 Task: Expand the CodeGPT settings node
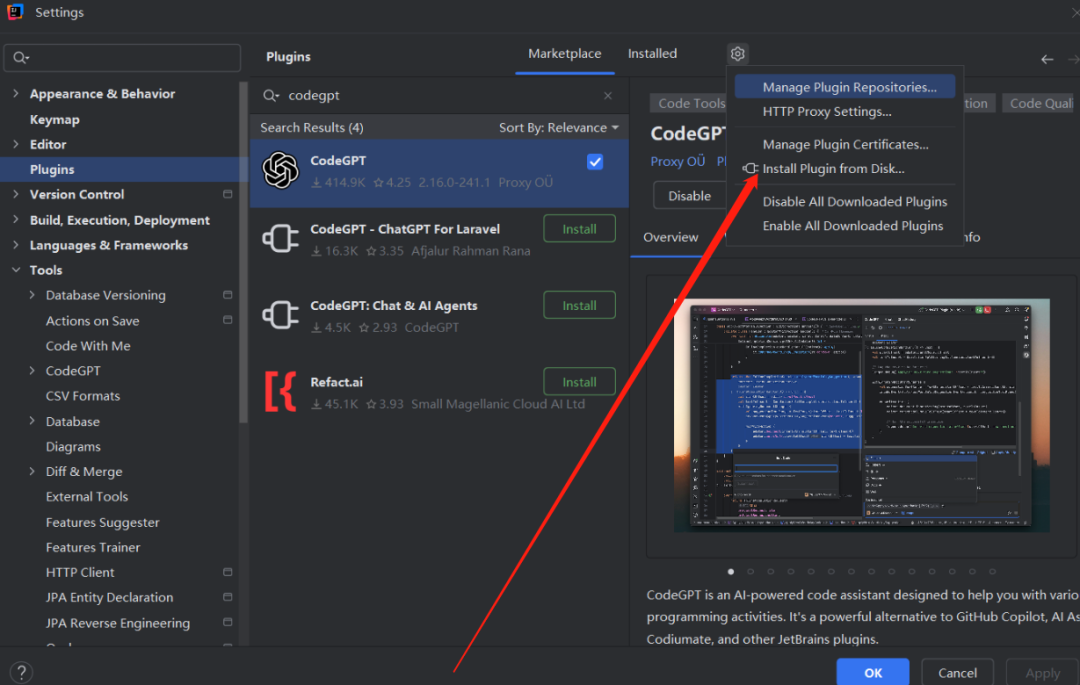click(x=32, y=370)
